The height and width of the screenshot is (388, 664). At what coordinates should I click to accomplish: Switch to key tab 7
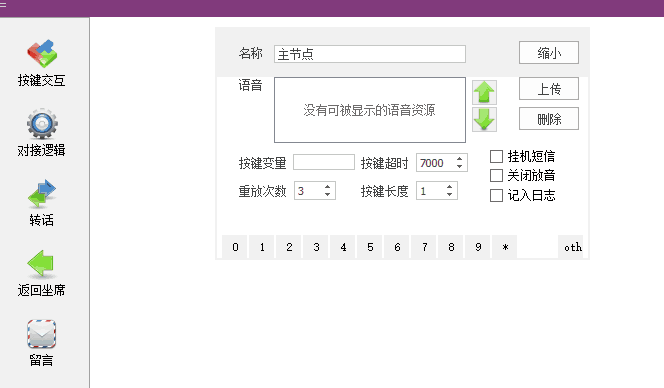(424, 247)
